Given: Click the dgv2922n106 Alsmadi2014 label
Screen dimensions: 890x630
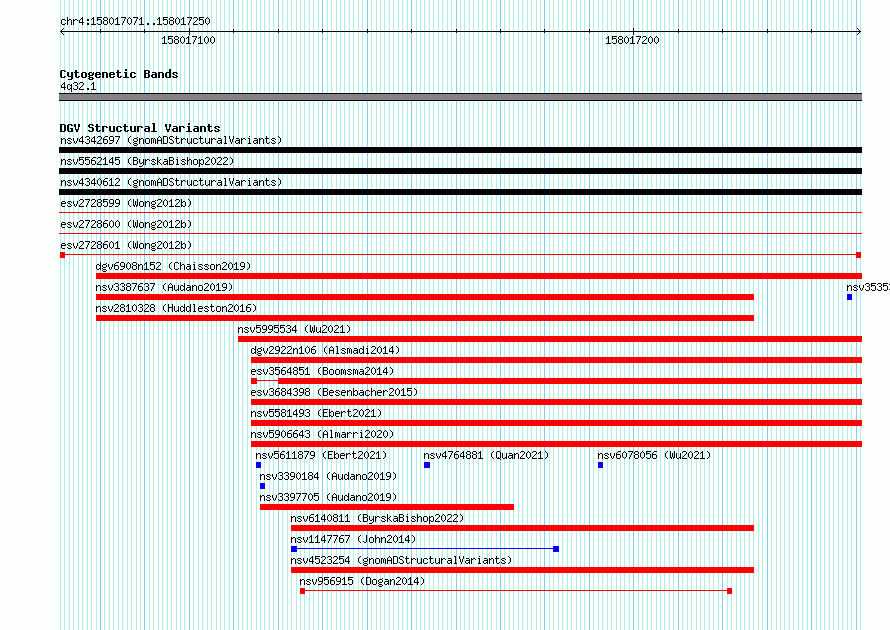Looking at the screenshot, I should tap(325, 350).
